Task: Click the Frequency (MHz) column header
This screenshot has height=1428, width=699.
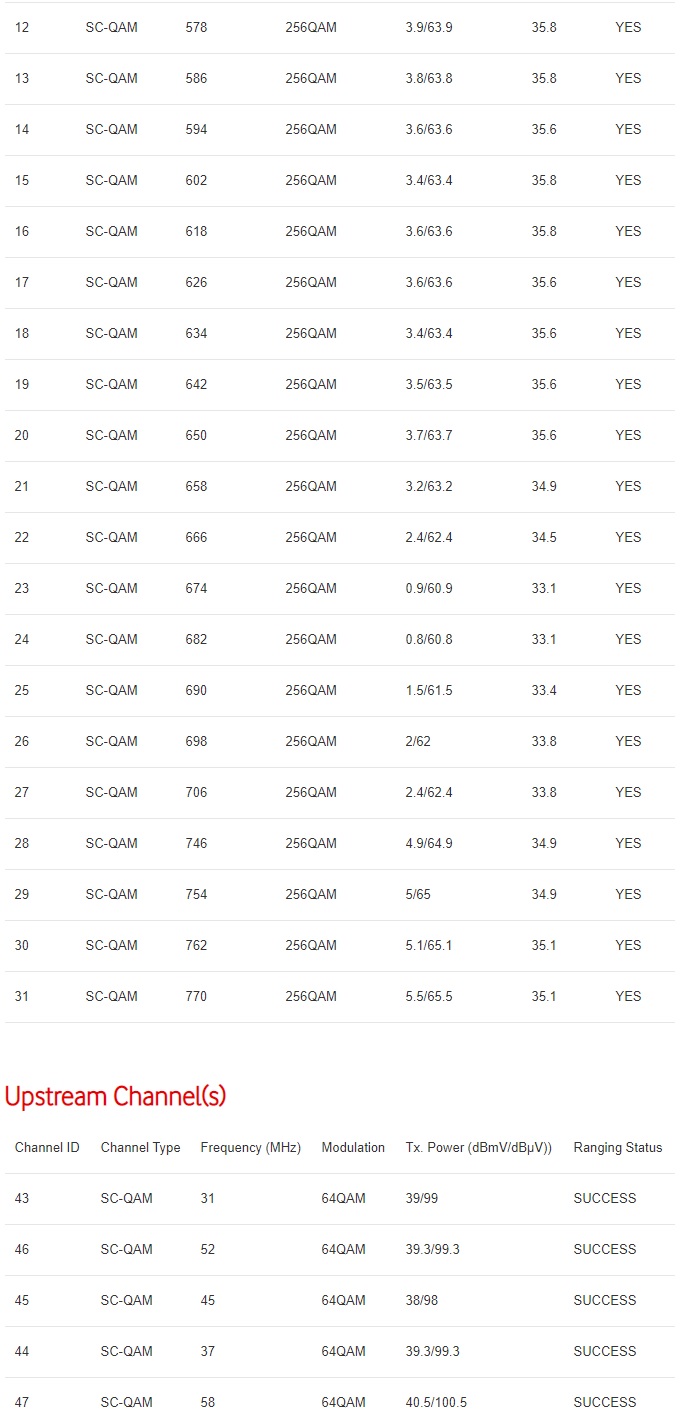Action: click(251, 1147)
